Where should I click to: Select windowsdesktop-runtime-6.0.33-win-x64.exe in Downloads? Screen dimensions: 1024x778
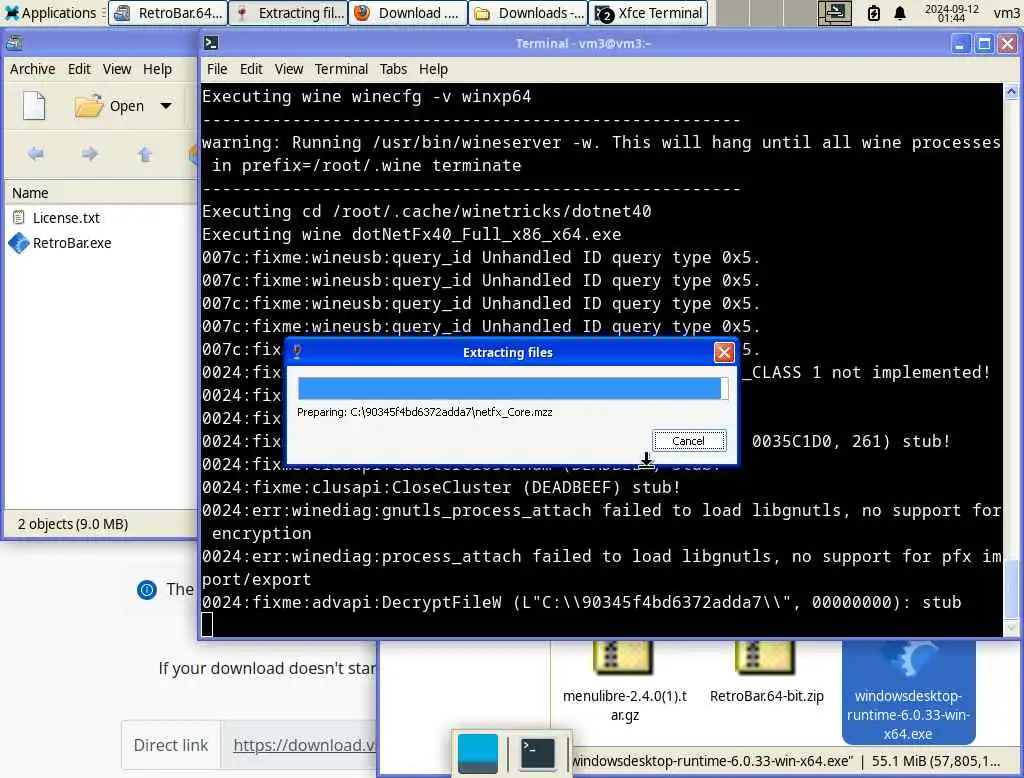click(908, 692)
